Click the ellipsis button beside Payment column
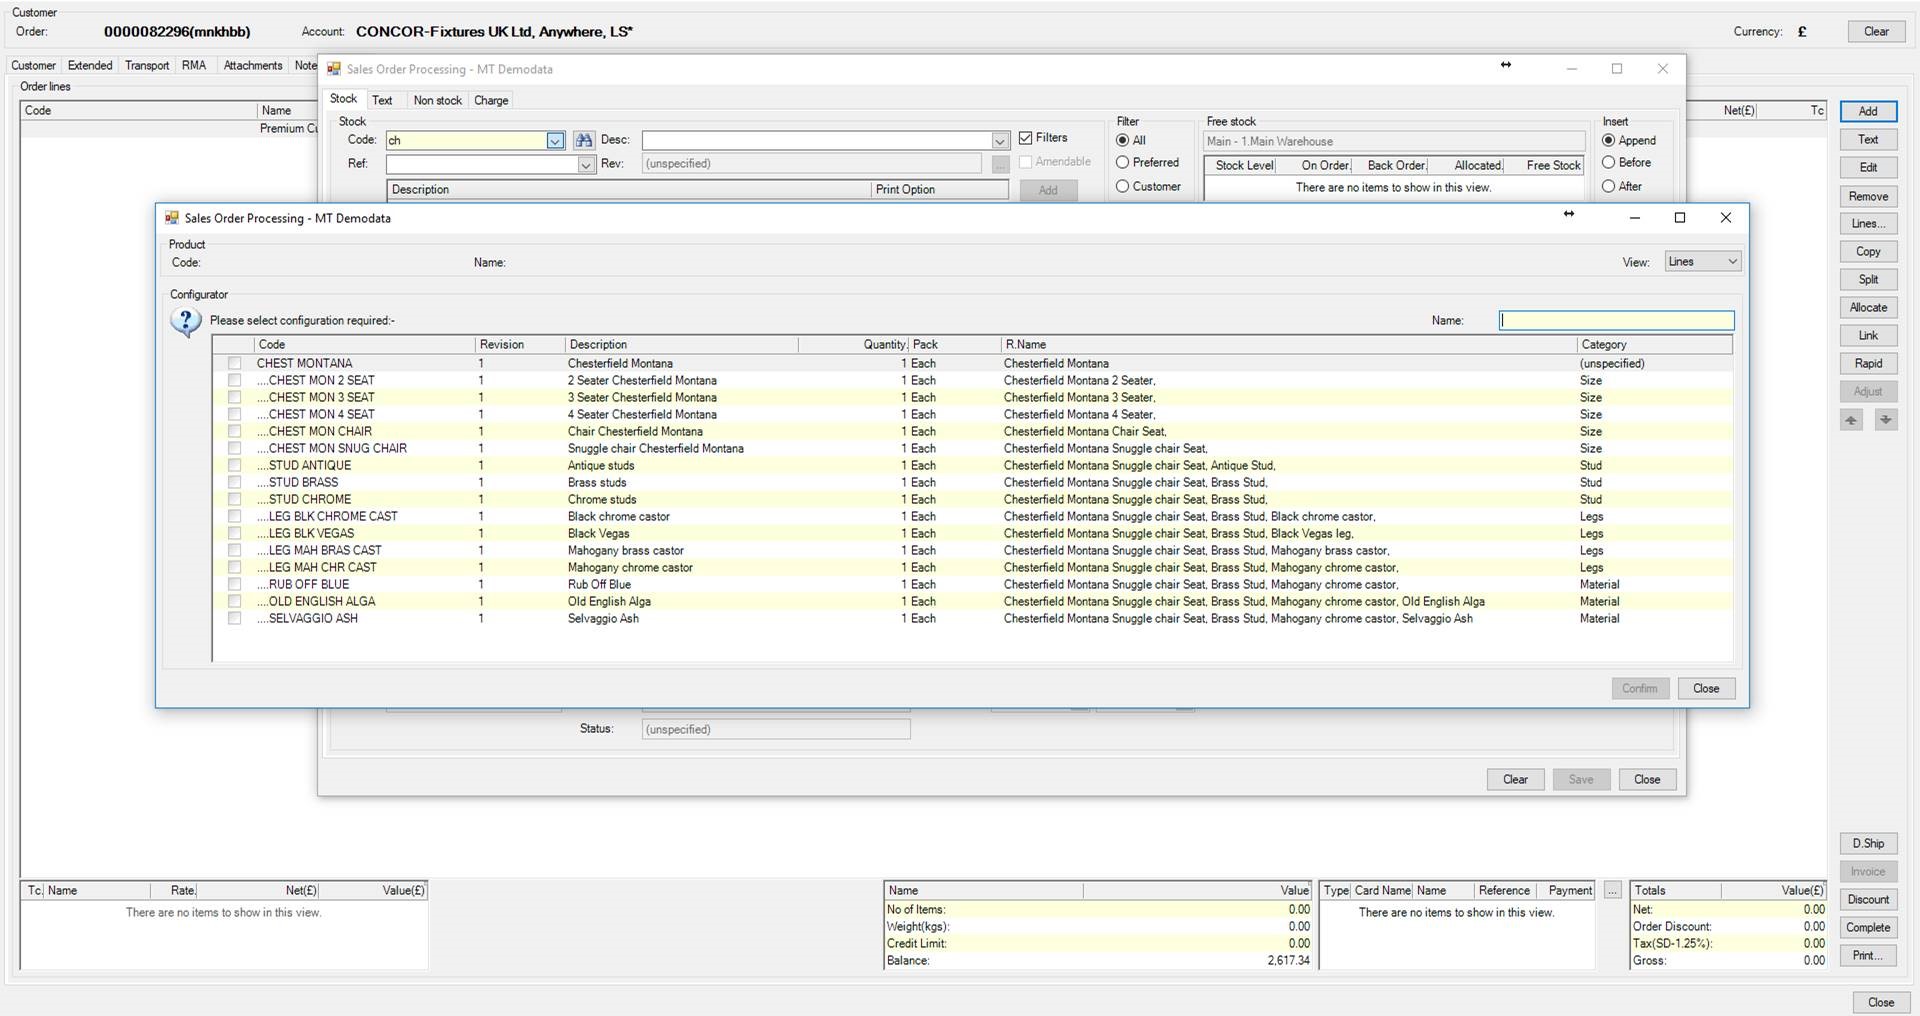The height and width of the screenshot is (1016, 1920). [x=1612, y=890]
